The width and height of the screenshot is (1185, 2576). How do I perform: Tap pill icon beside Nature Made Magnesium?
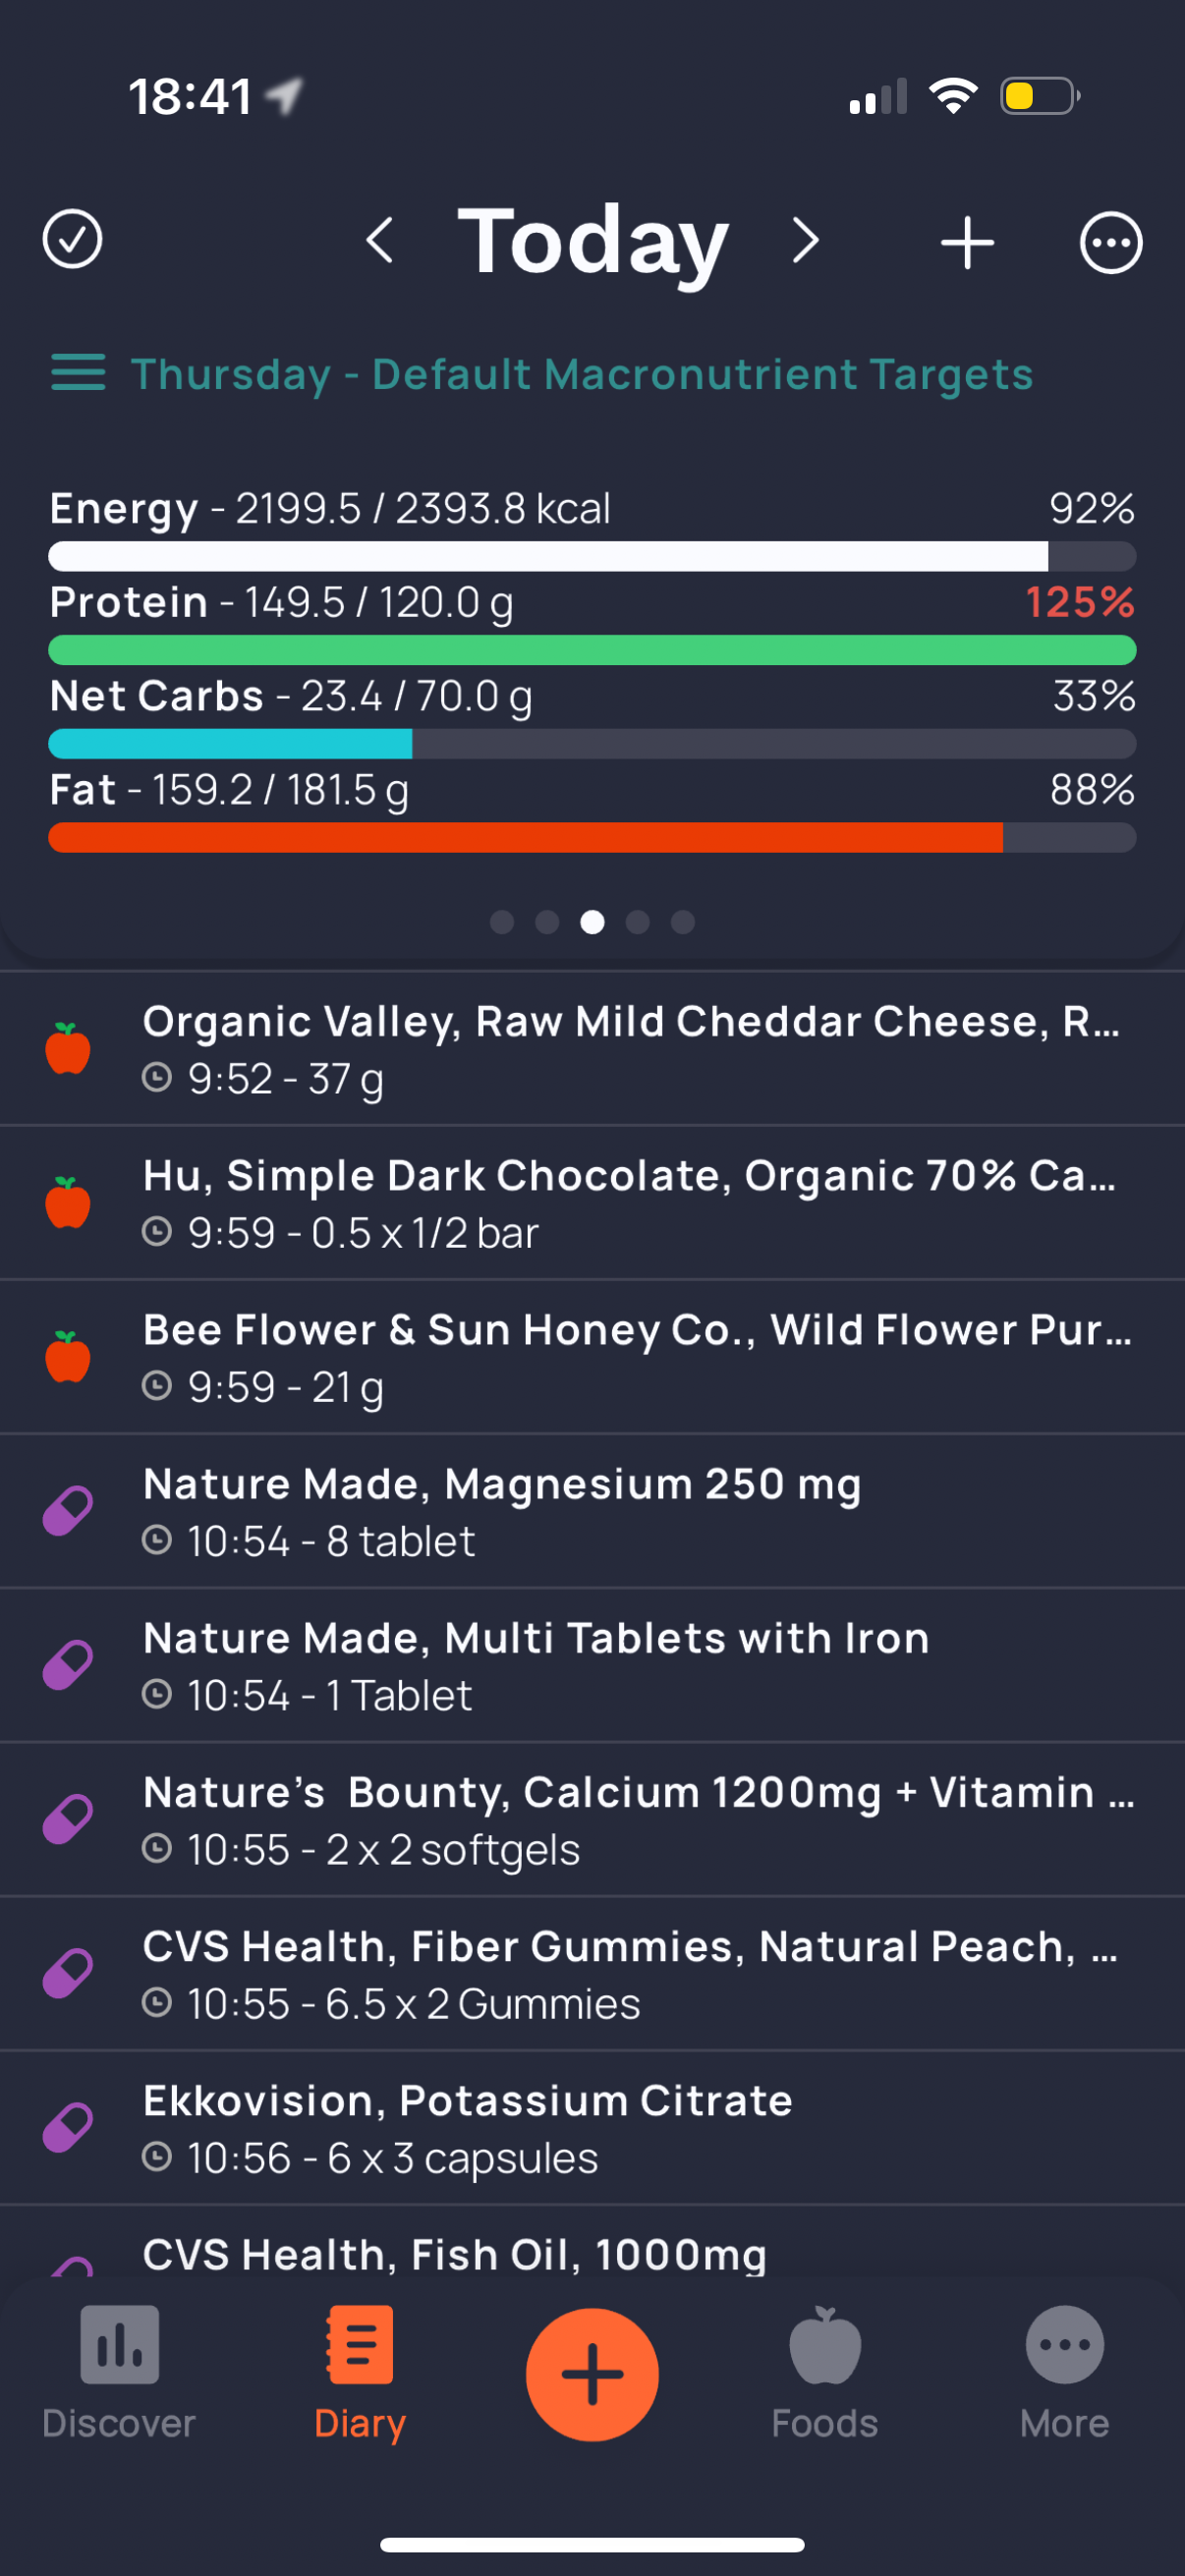coord(68,1511)
